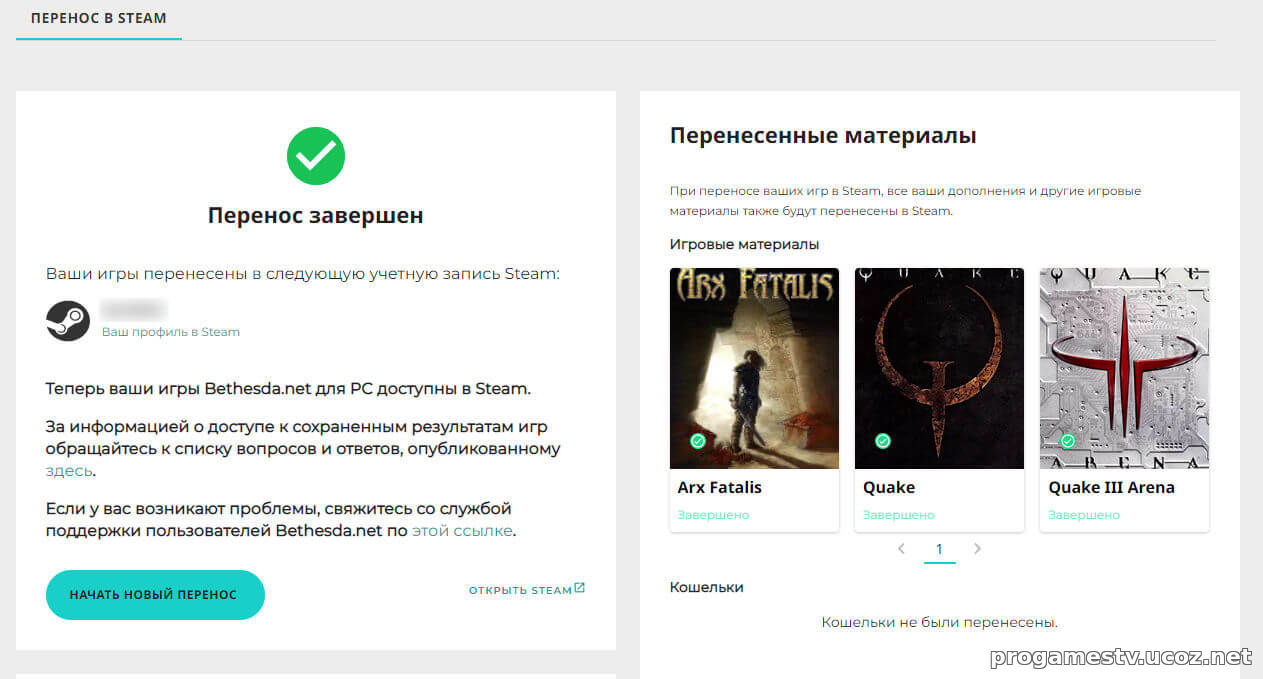Image resolution: width=1263 pixels, height=679 pixels.
Task: Click the Quake game title text
Action: tap(889, 488)
